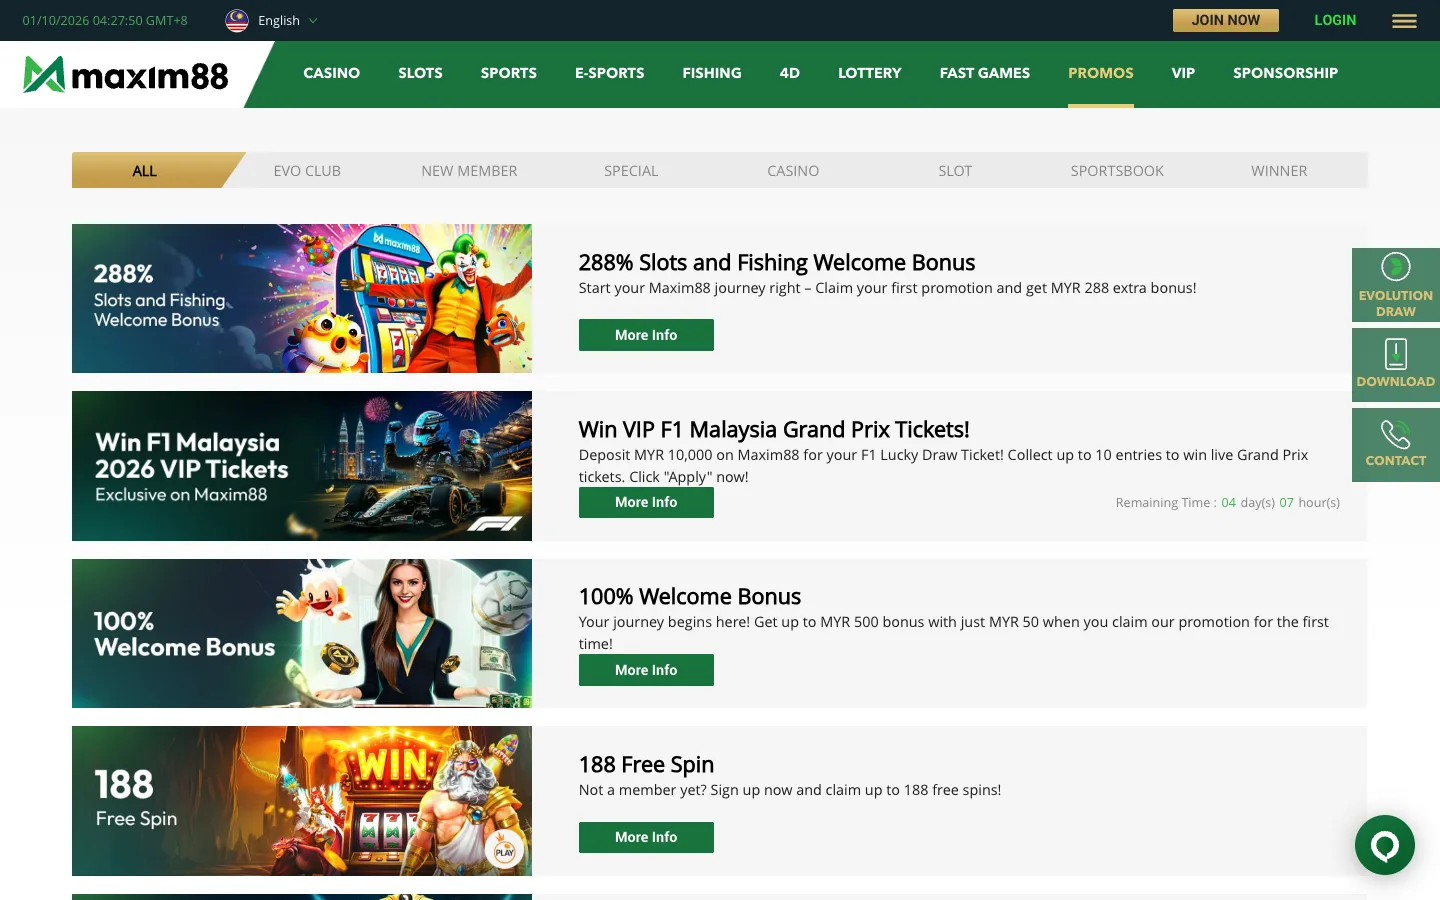Viewport: 1440px width, 900px height.
Task: Select the CASINO promotions filter tab
Action: [x=793, y=170]
